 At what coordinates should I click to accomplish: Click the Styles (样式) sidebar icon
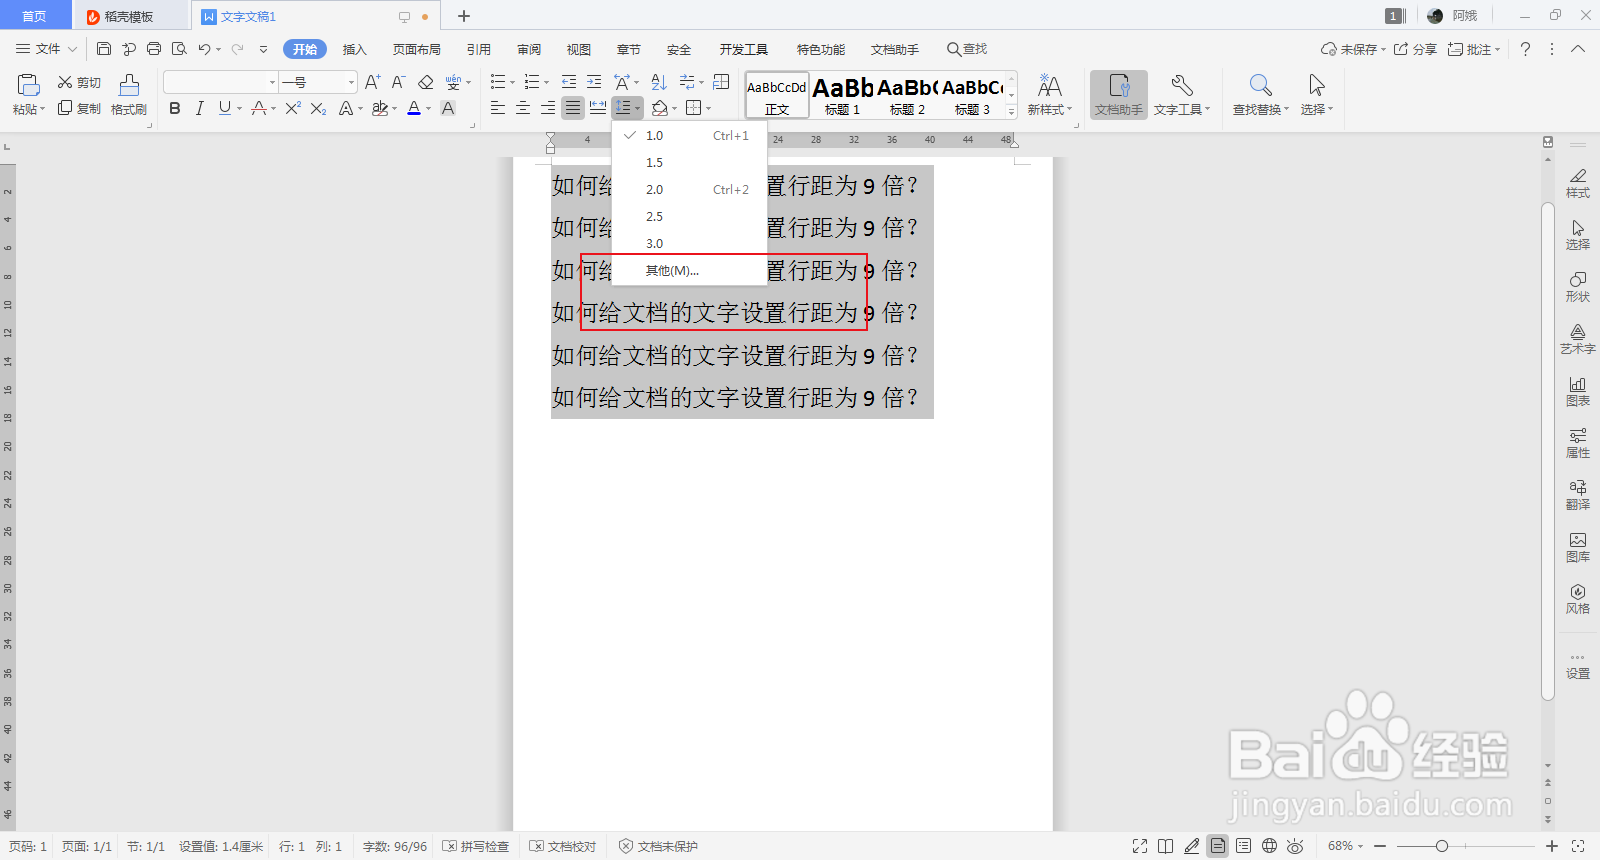1578,183
